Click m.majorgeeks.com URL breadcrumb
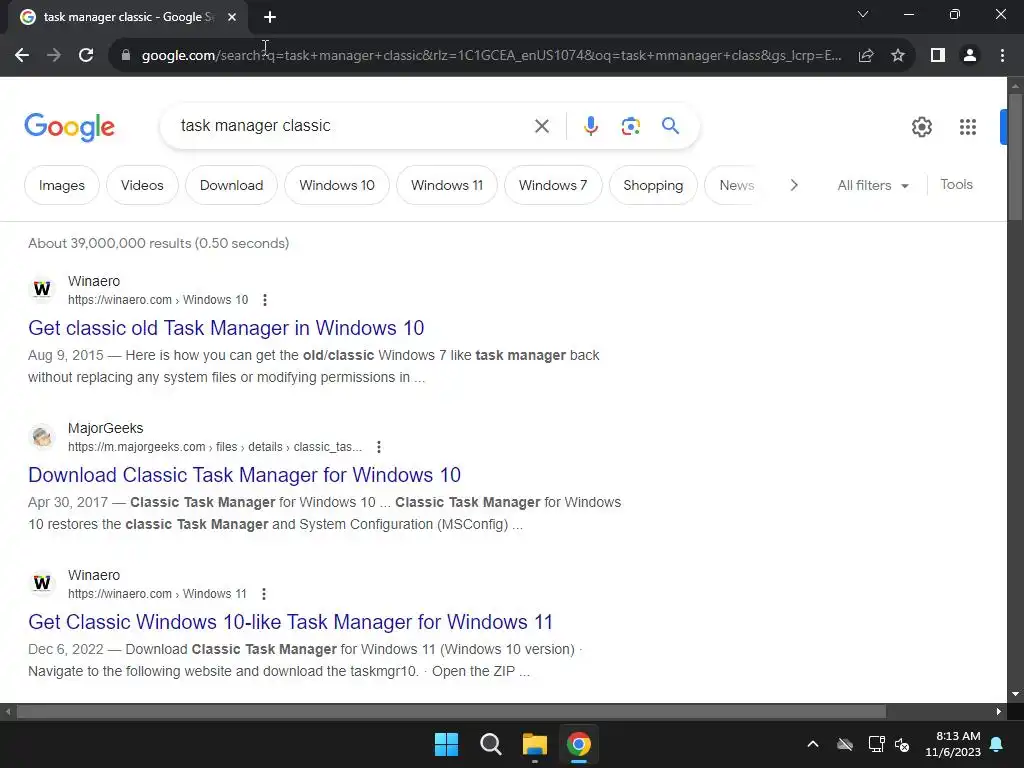 pos(215,447)
